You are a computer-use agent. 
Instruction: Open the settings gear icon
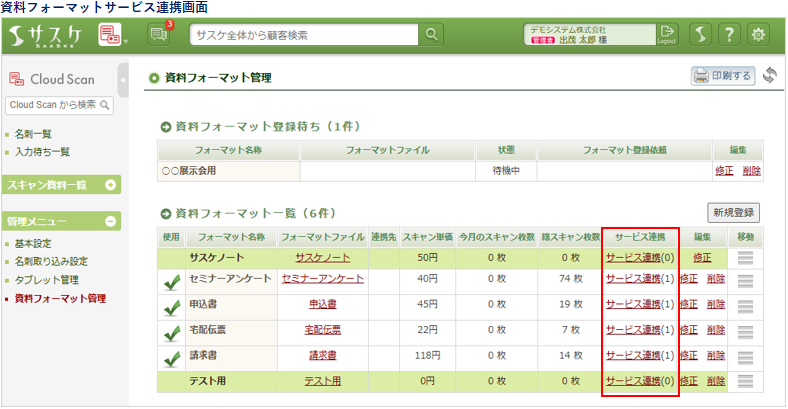(x=758, y=35)
